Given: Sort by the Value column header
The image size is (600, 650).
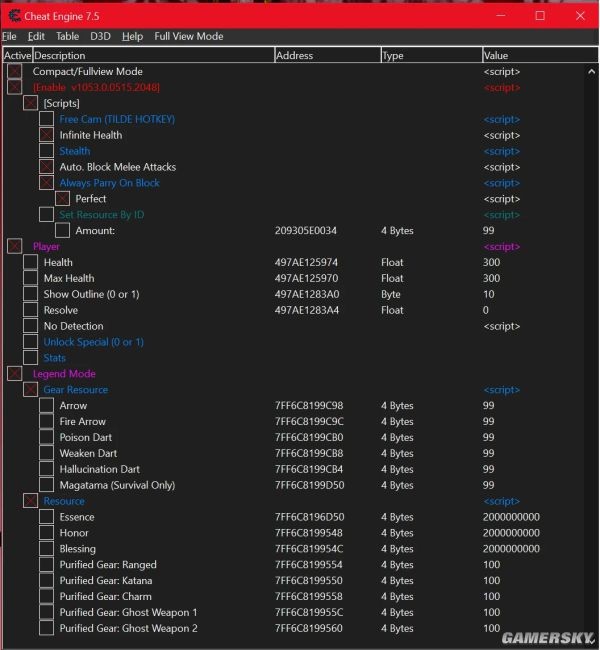Looking at the screenshot, I should 540,55.
